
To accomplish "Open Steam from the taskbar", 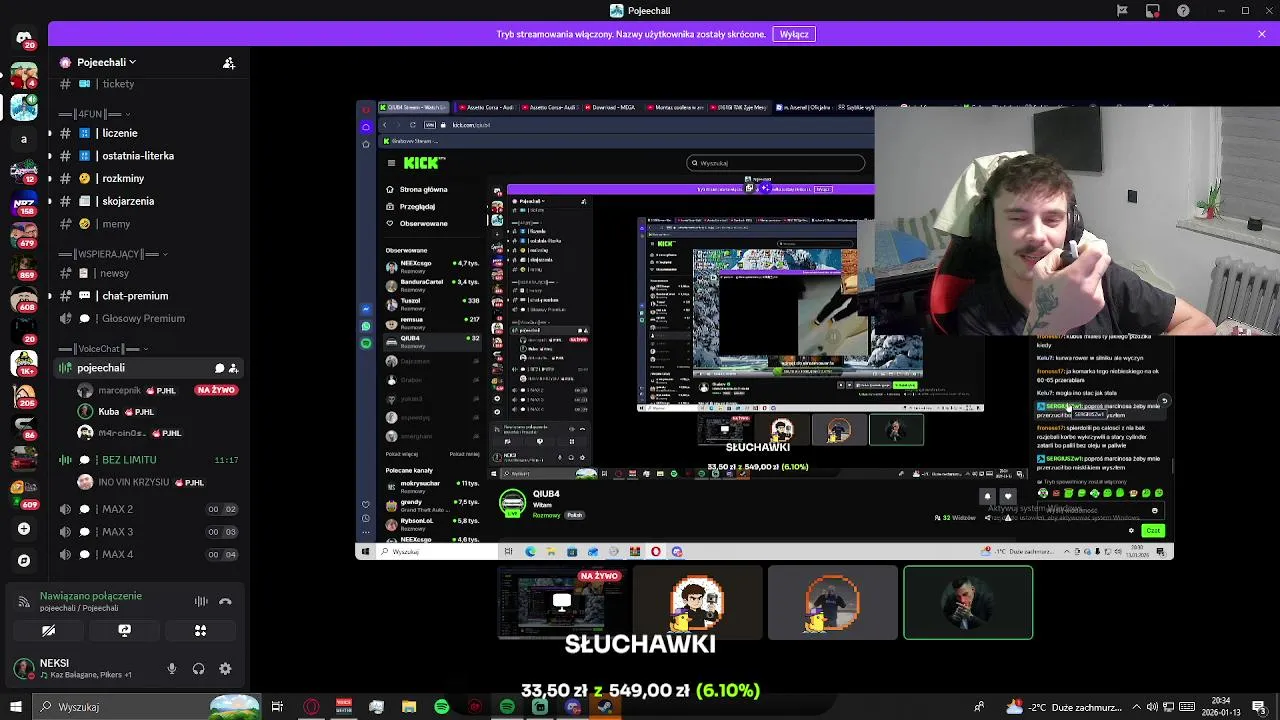I will pyautogui.click(x=605, y=707).
